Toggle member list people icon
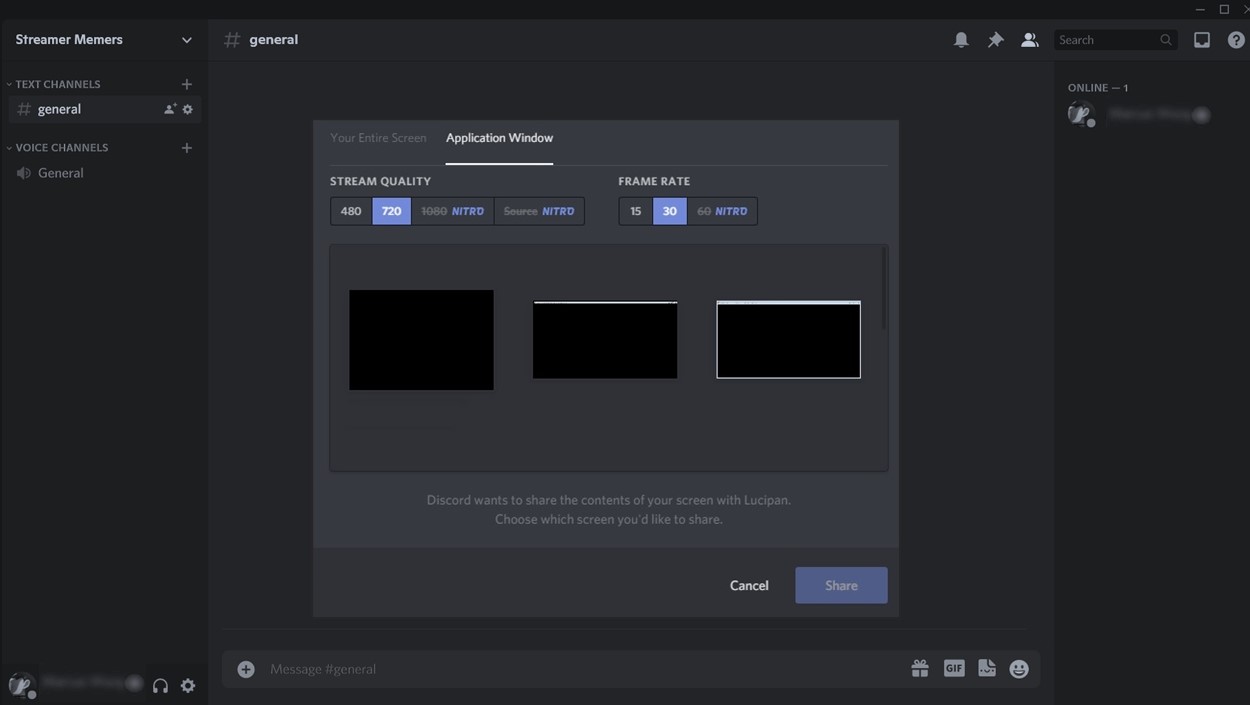Viewport: 1250px width, 705px height. tap(1029, 40)
